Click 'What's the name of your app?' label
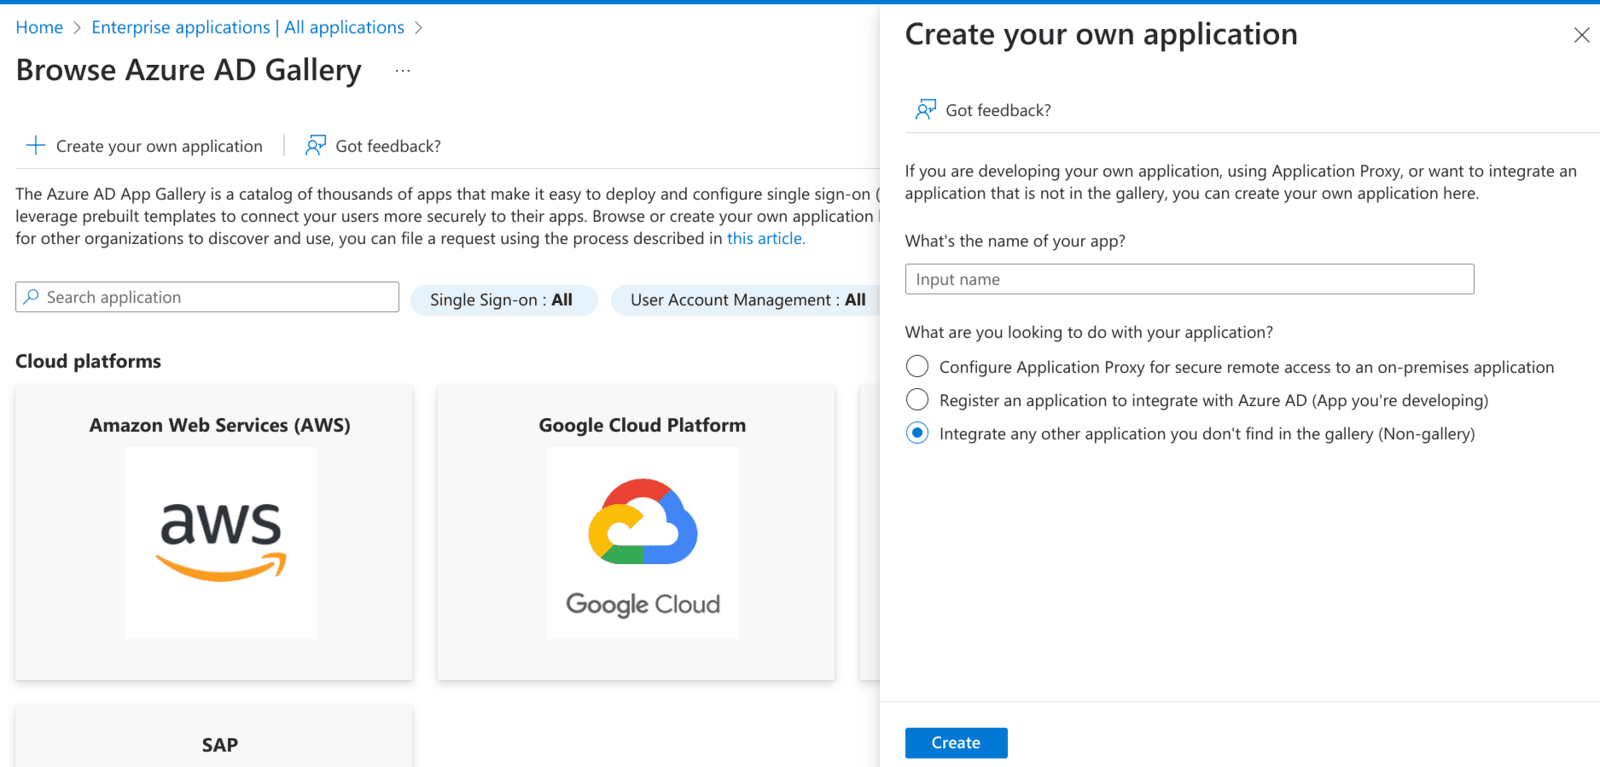1600x767 pixels. tap(1015, 241)
